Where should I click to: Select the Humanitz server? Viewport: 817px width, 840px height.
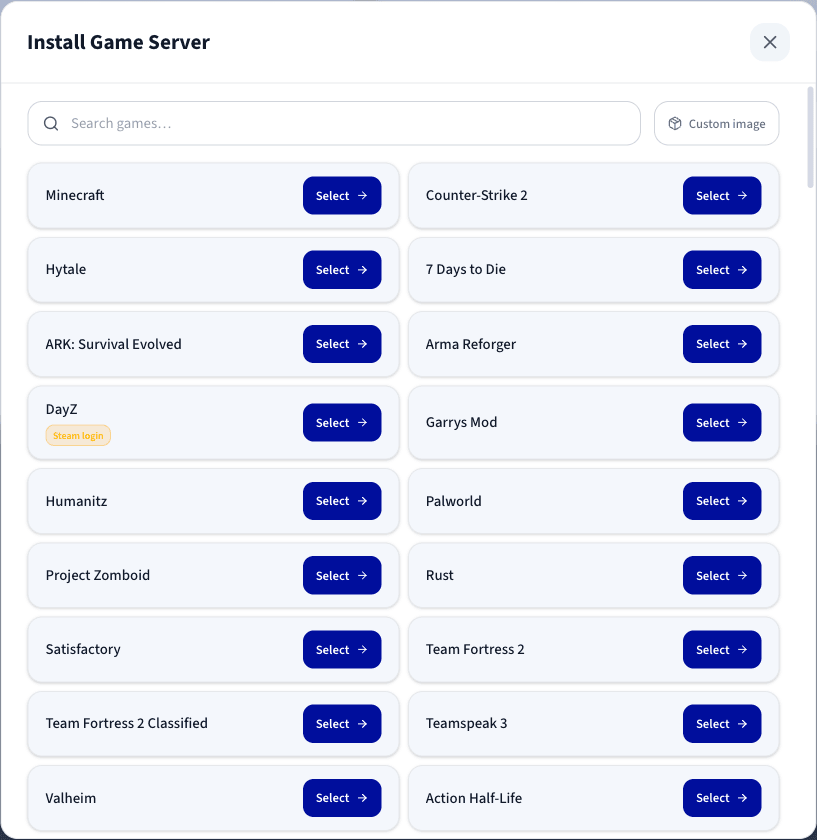click(x=342, y=501)
